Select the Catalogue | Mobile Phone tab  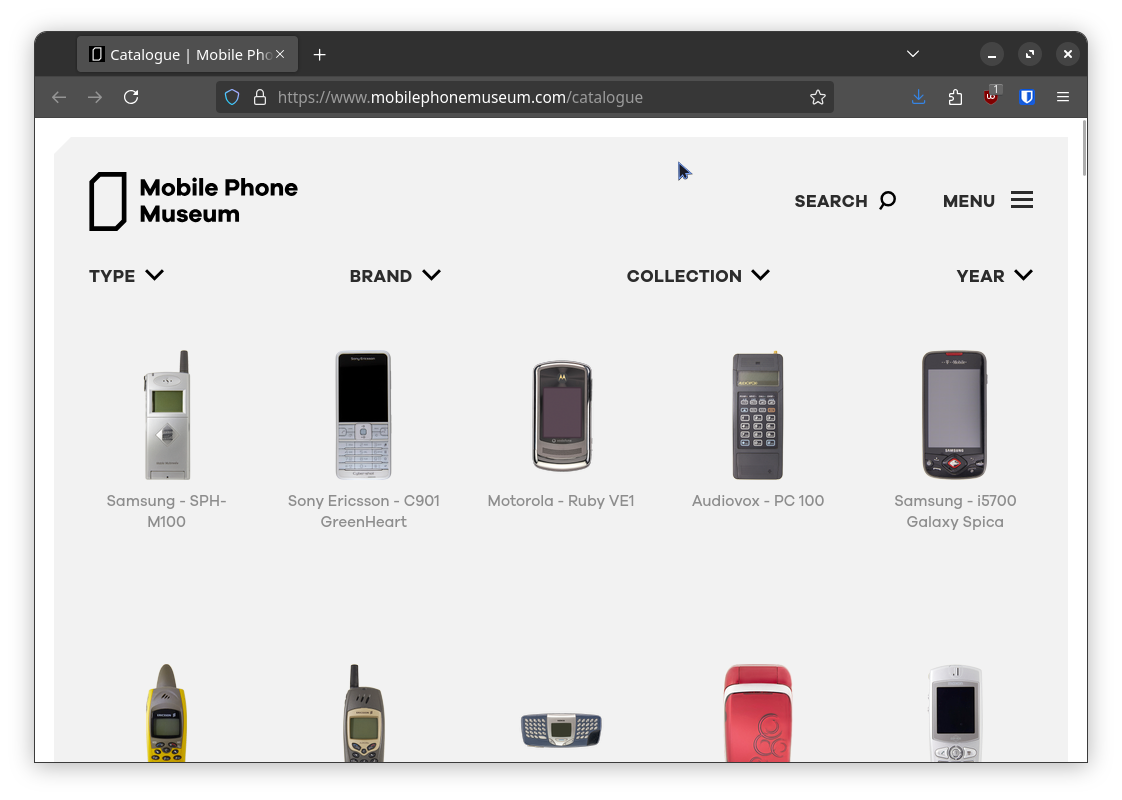[x=187, y=54]
